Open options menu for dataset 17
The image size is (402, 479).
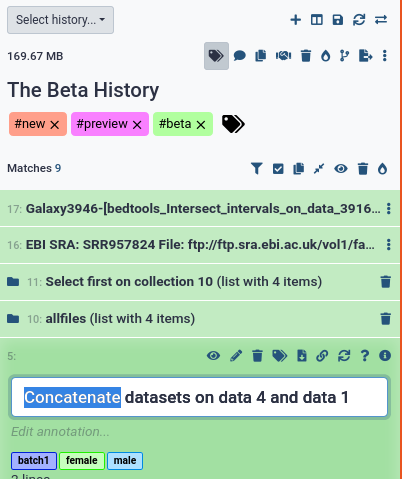click(x=389, y=209)
